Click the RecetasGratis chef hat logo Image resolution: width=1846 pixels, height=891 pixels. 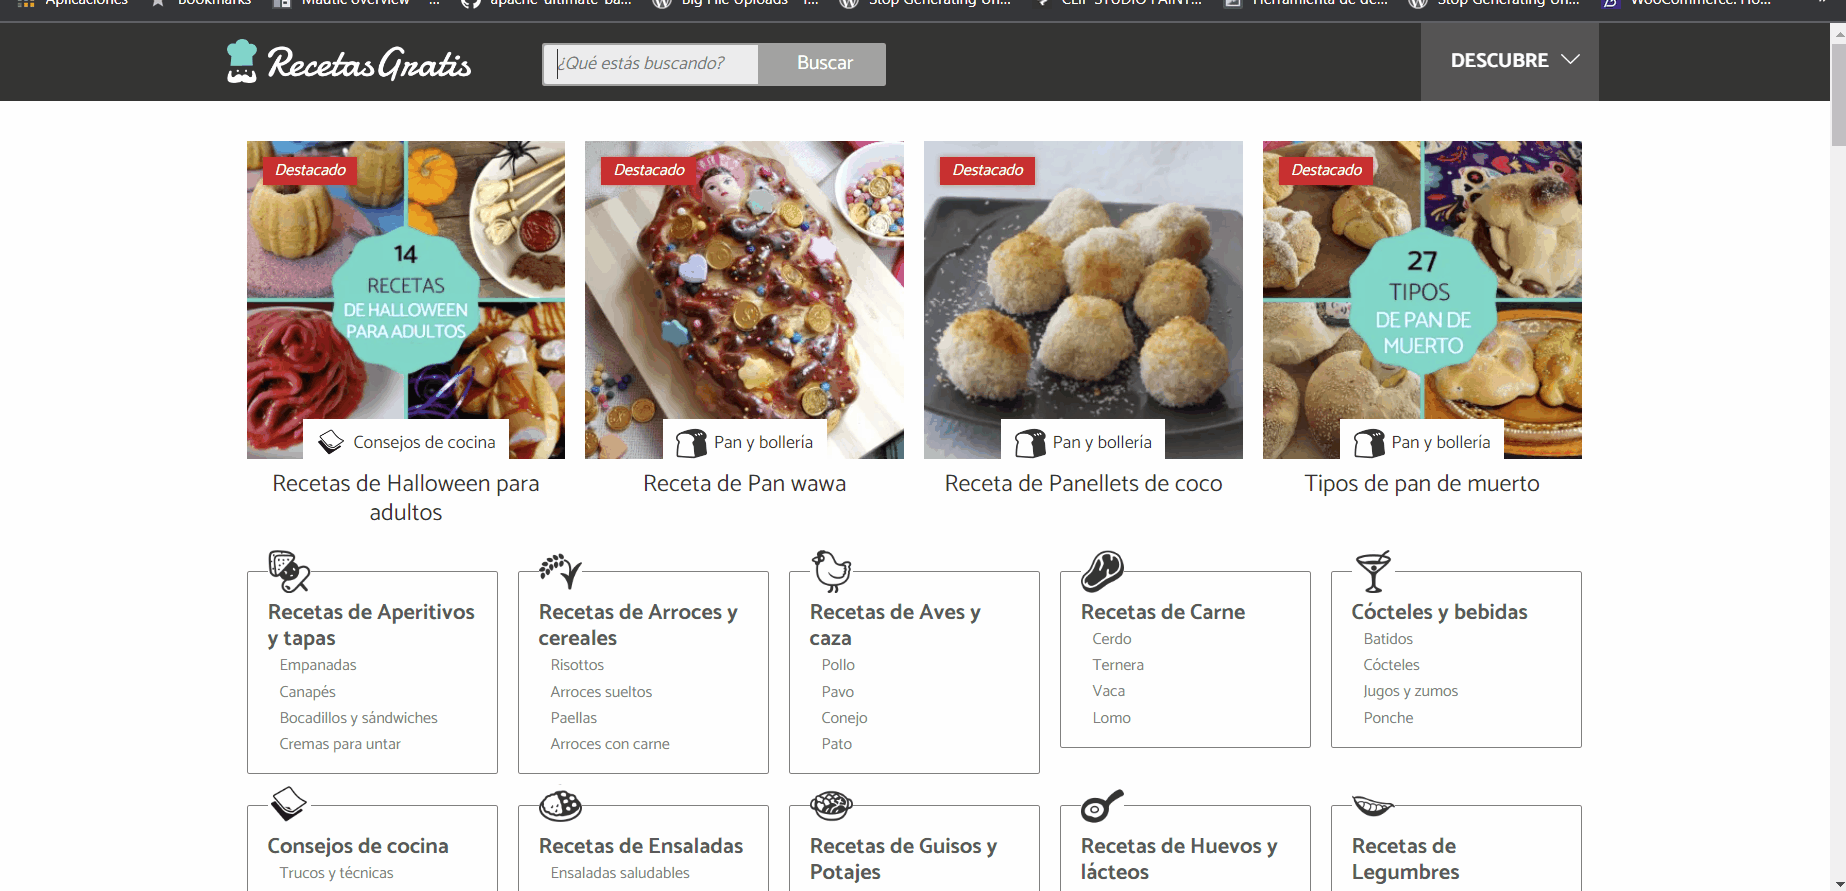click(242, 62)
